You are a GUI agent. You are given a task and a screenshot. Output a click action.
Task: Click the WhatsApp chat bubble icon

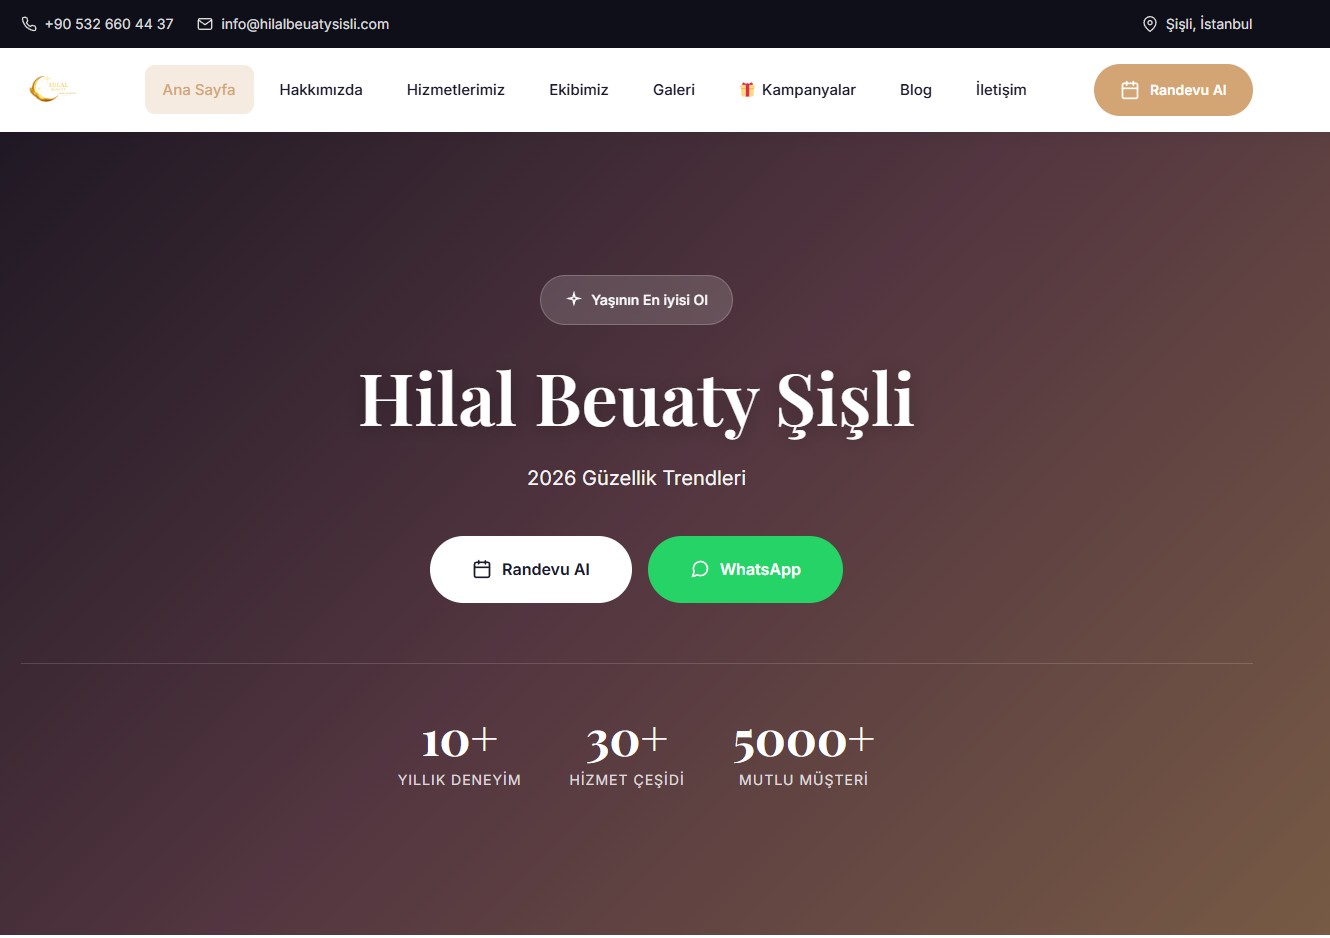[x=700, y=569]
